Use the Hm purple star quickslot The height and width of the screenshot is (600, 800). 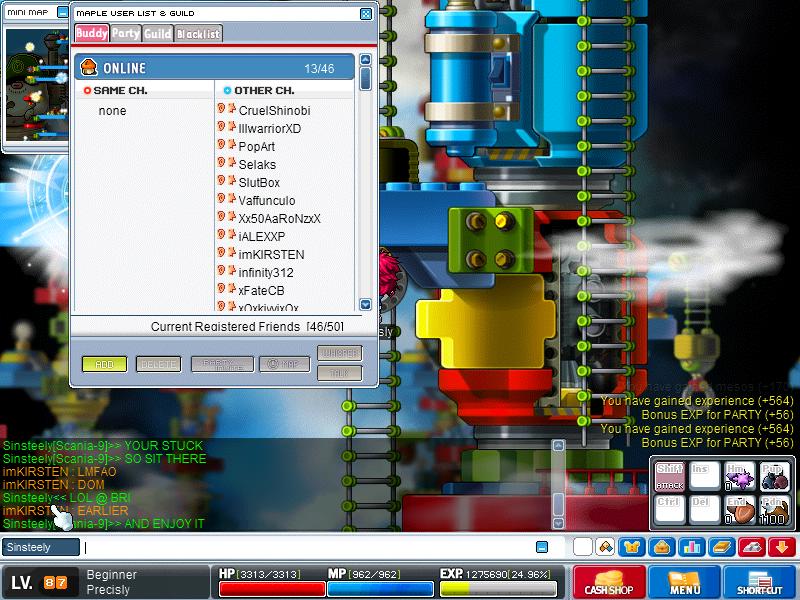coord(740,477)
